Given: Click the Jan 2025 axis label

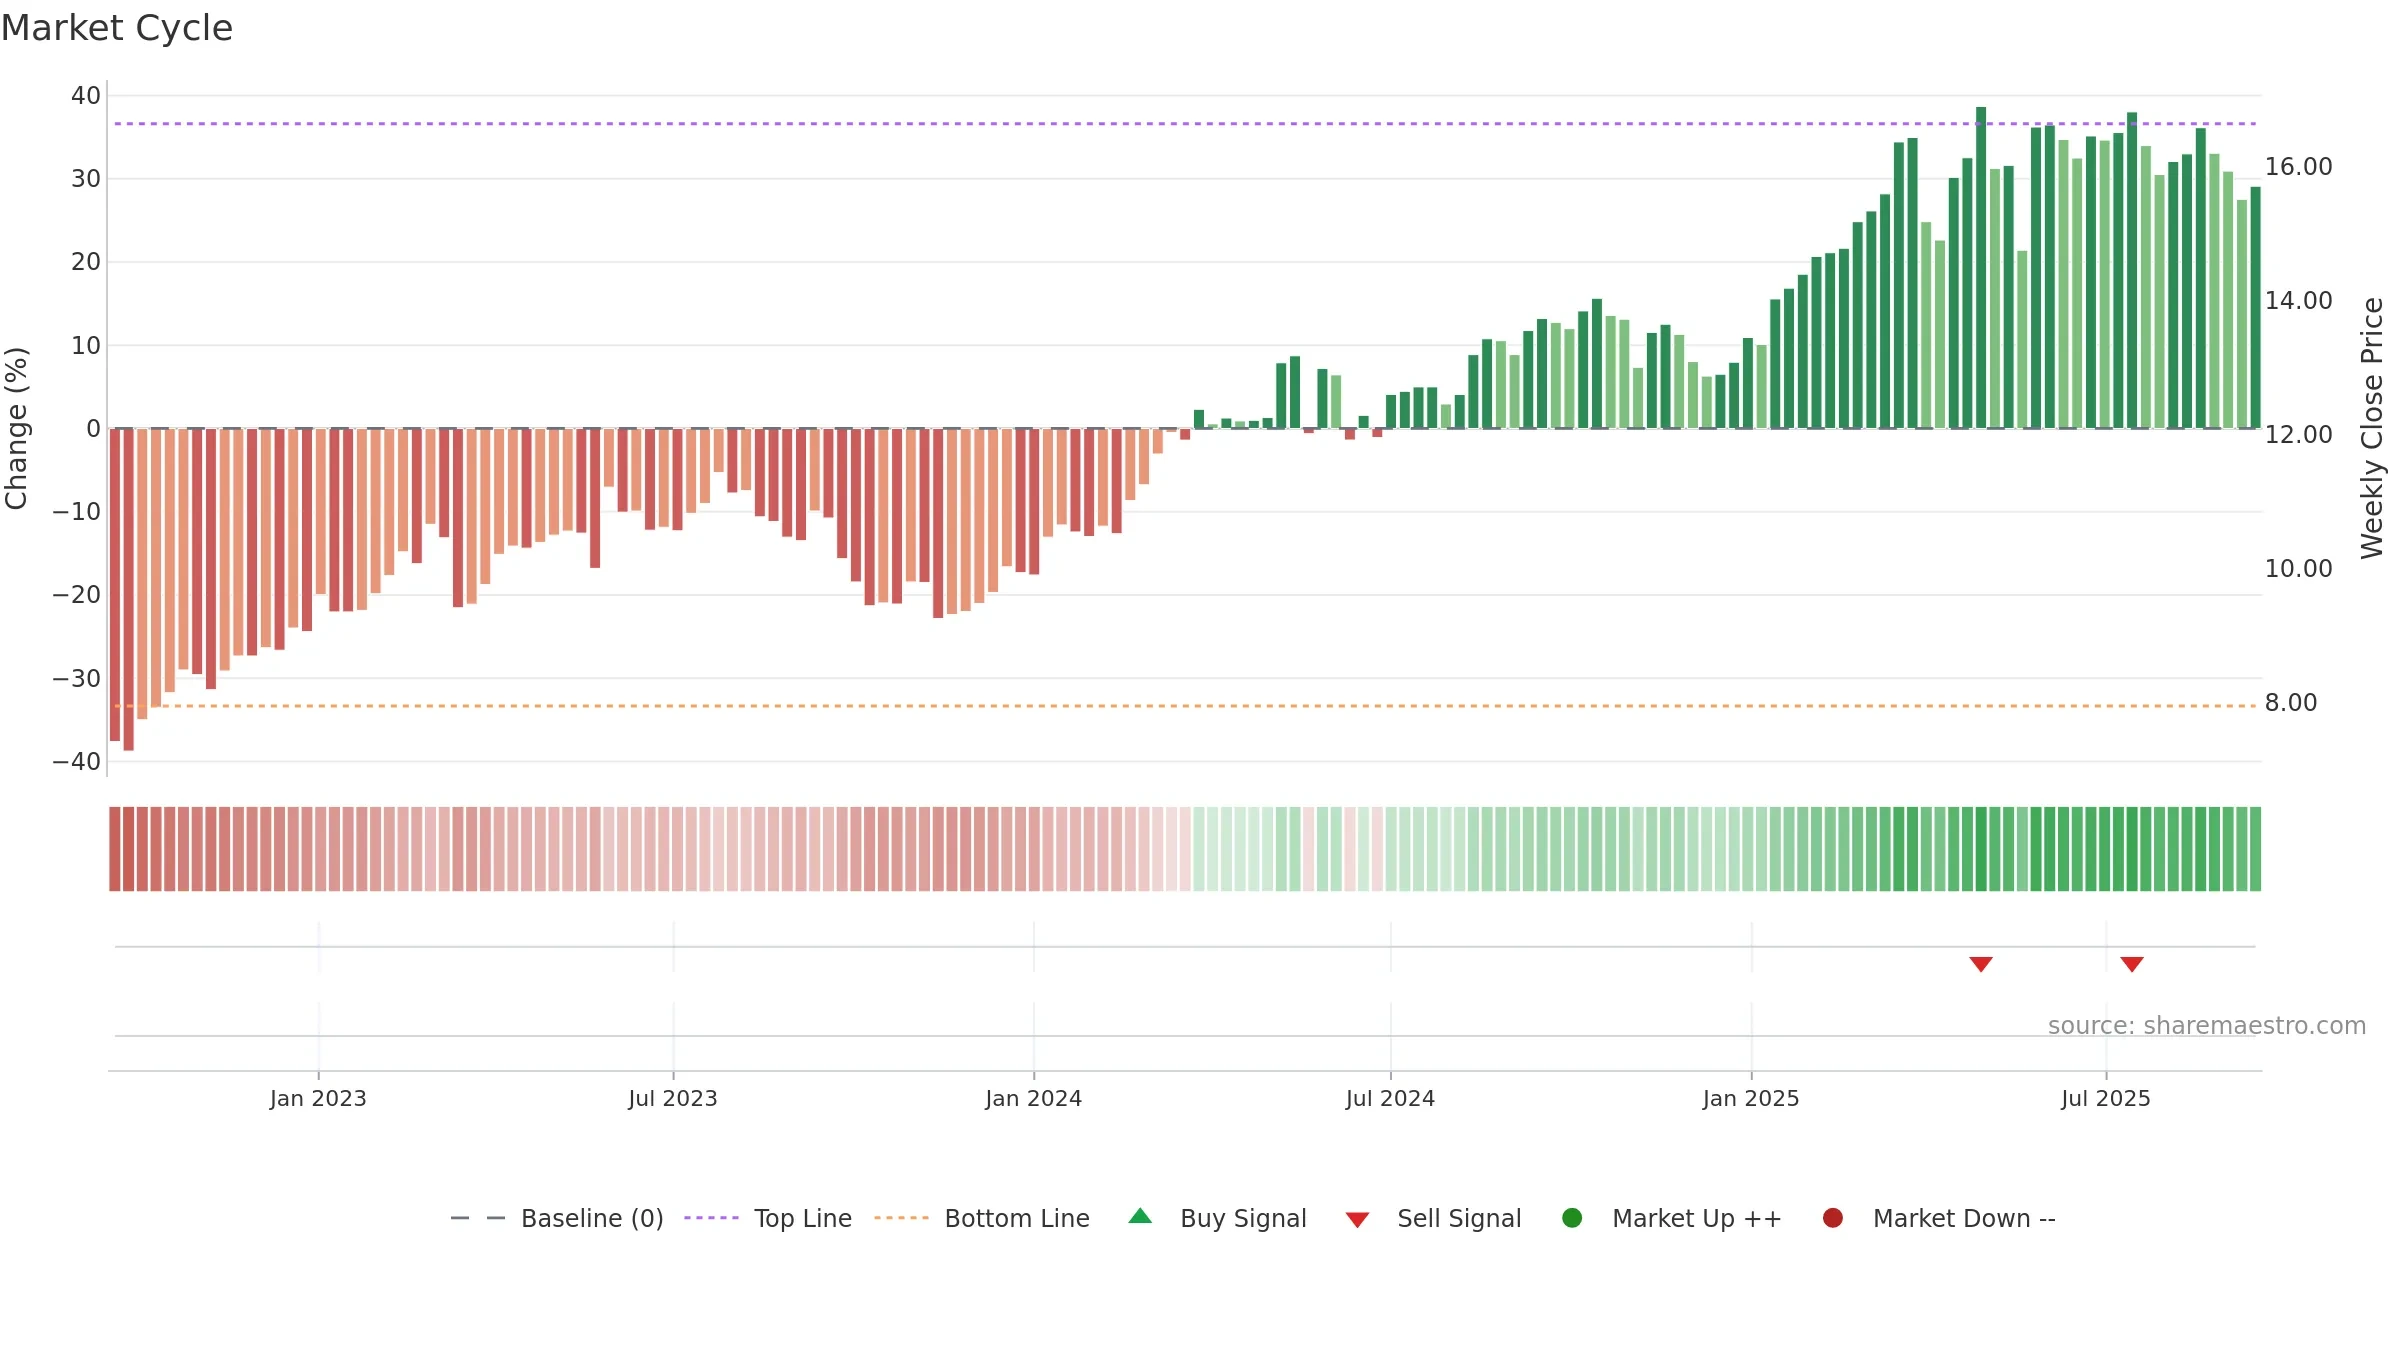Looking at the screenshot, I should [1751, 1098].
